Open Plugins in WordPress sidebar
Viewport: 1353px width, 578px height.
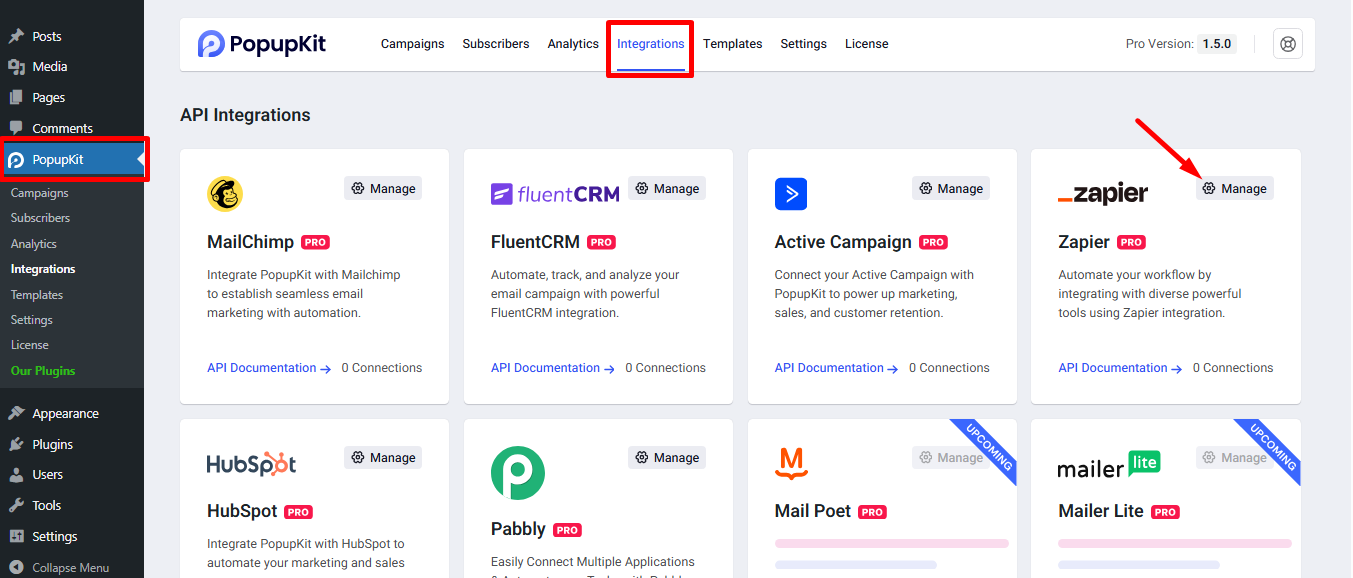52,444
